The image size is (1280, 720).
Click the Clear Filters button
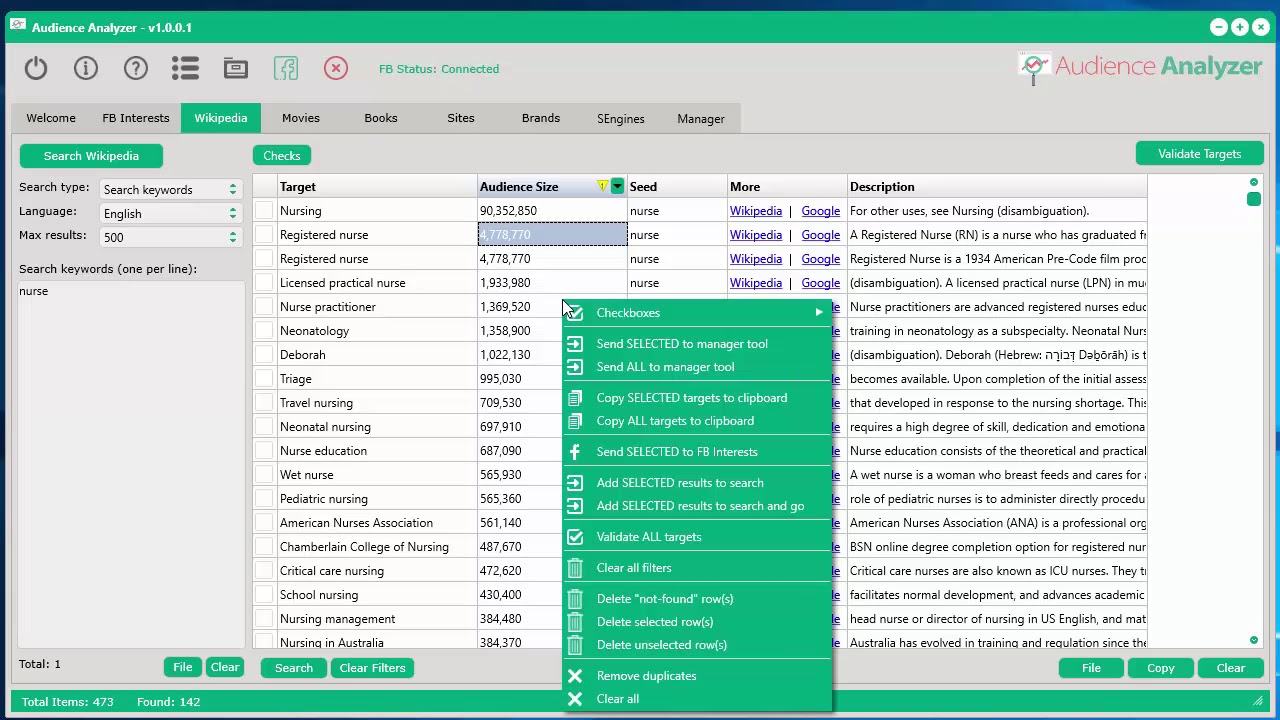pyautogui.click(x=372, y=668)
